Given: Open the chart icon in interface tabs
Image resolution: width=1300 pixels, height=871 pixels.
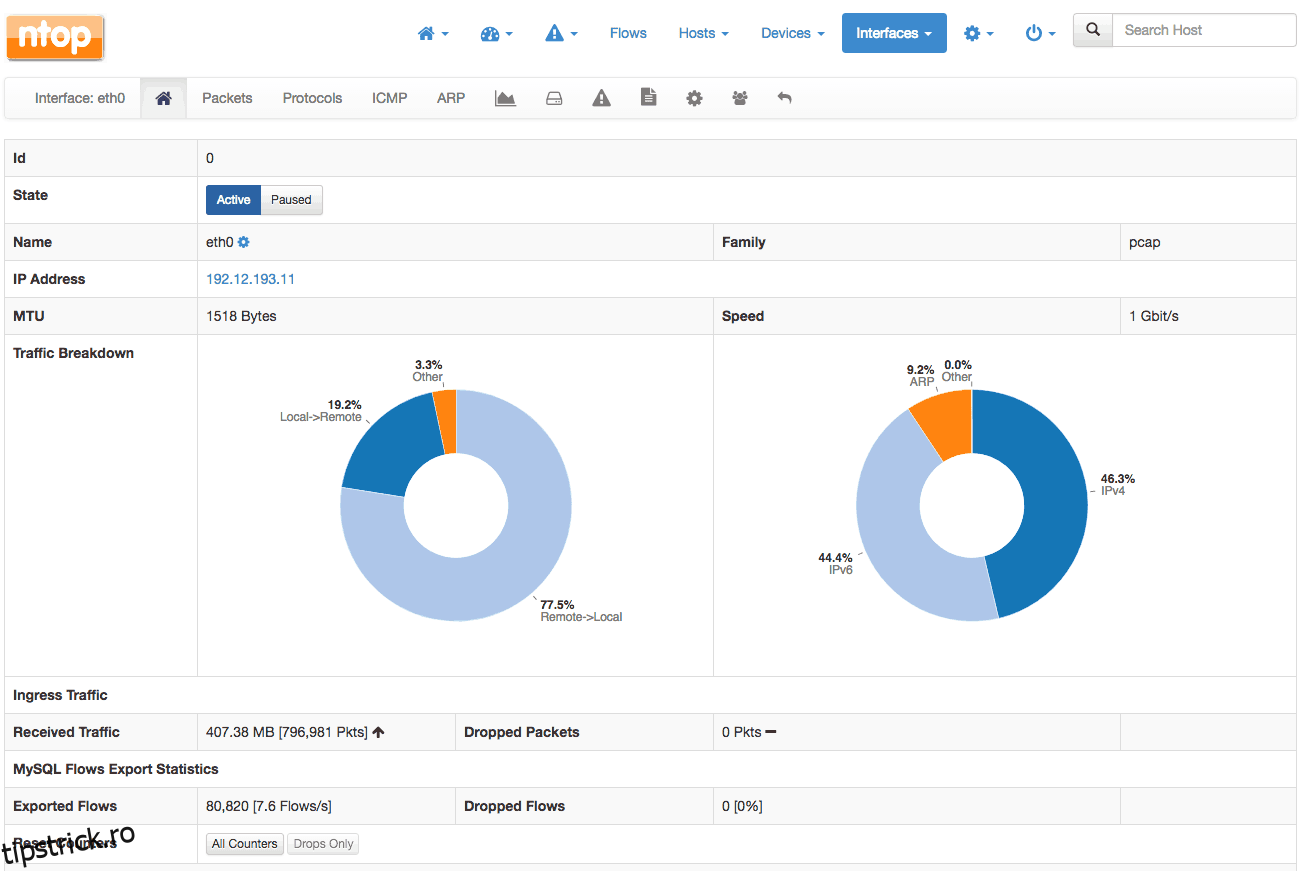Looking at the screenshot, I should click(505, 98).
